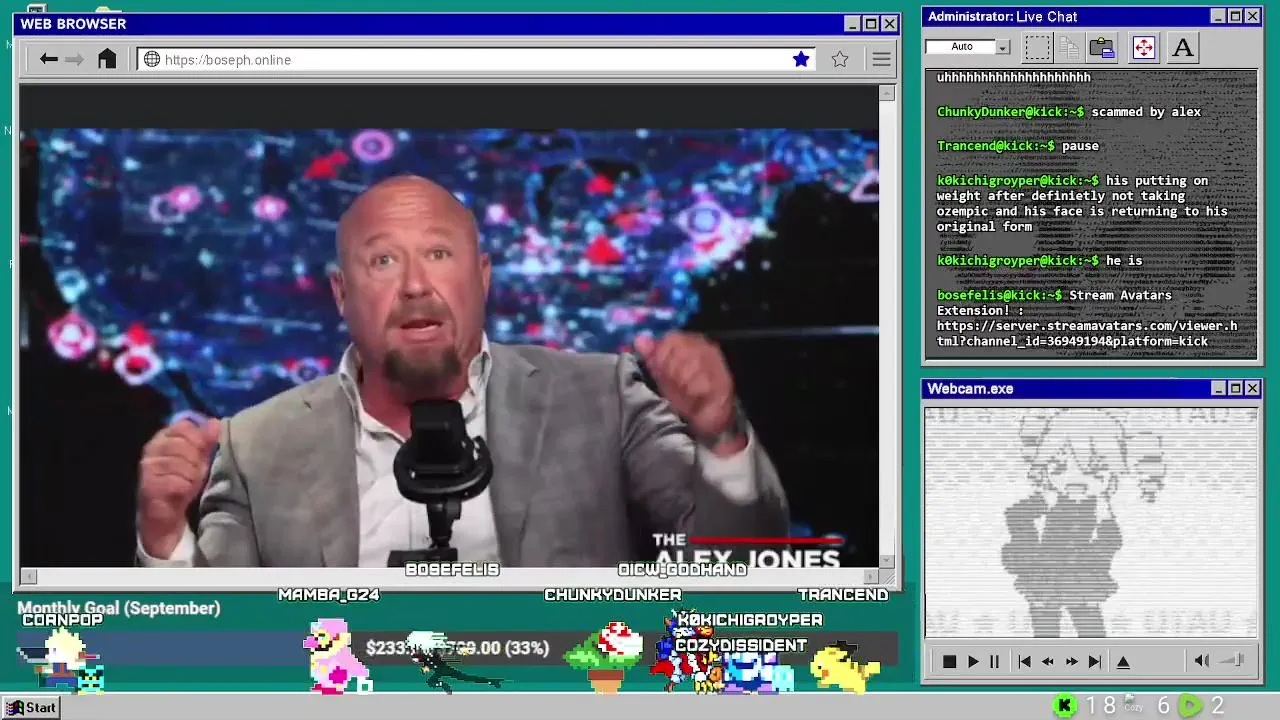Screen dimensions: 1280x720
Task: Click the COZYDISSIDENT avatar name
Action: pyautogui.click(x=741, y=646)
